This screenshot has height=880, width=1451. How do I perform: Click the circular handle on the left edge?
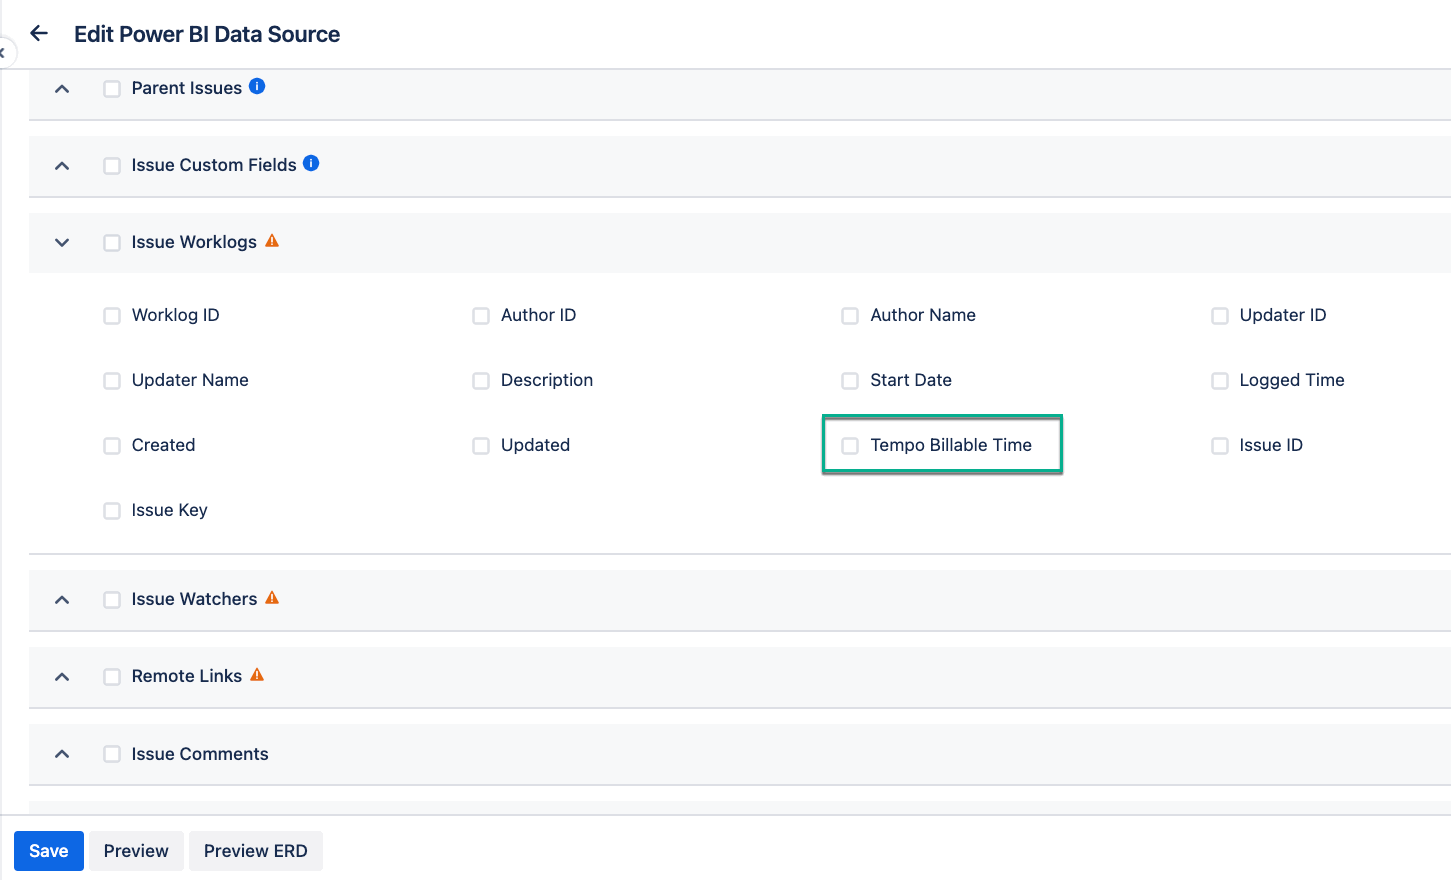point(3,52)
